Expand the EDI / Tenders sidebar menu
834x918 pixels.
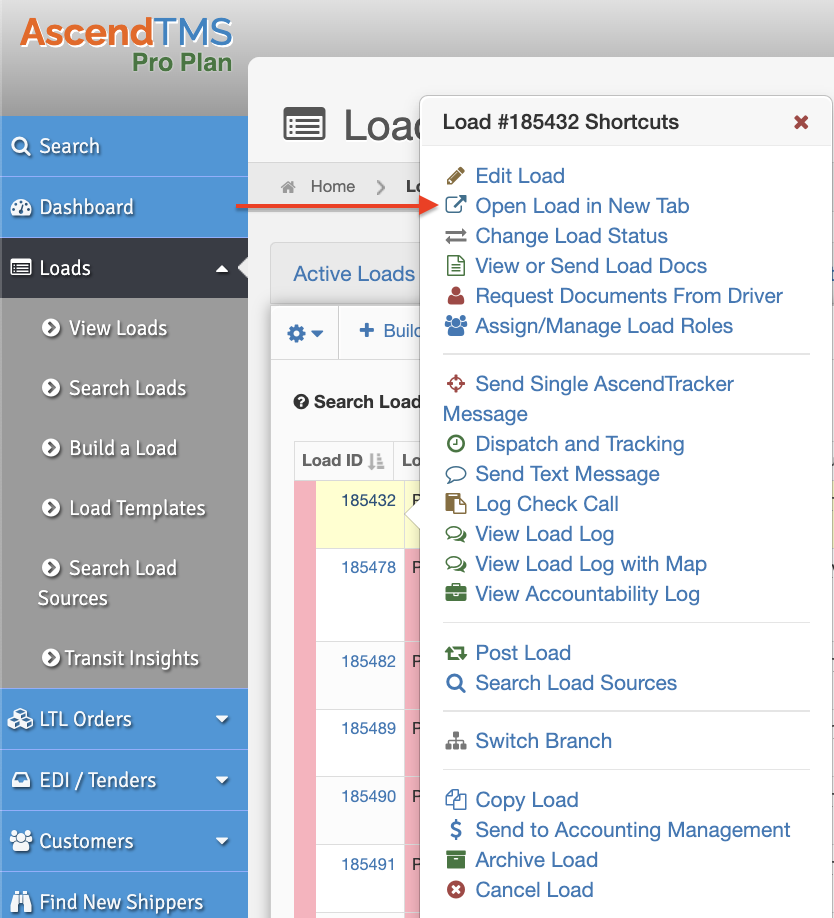pyautogui.click(x=222, y=780)
